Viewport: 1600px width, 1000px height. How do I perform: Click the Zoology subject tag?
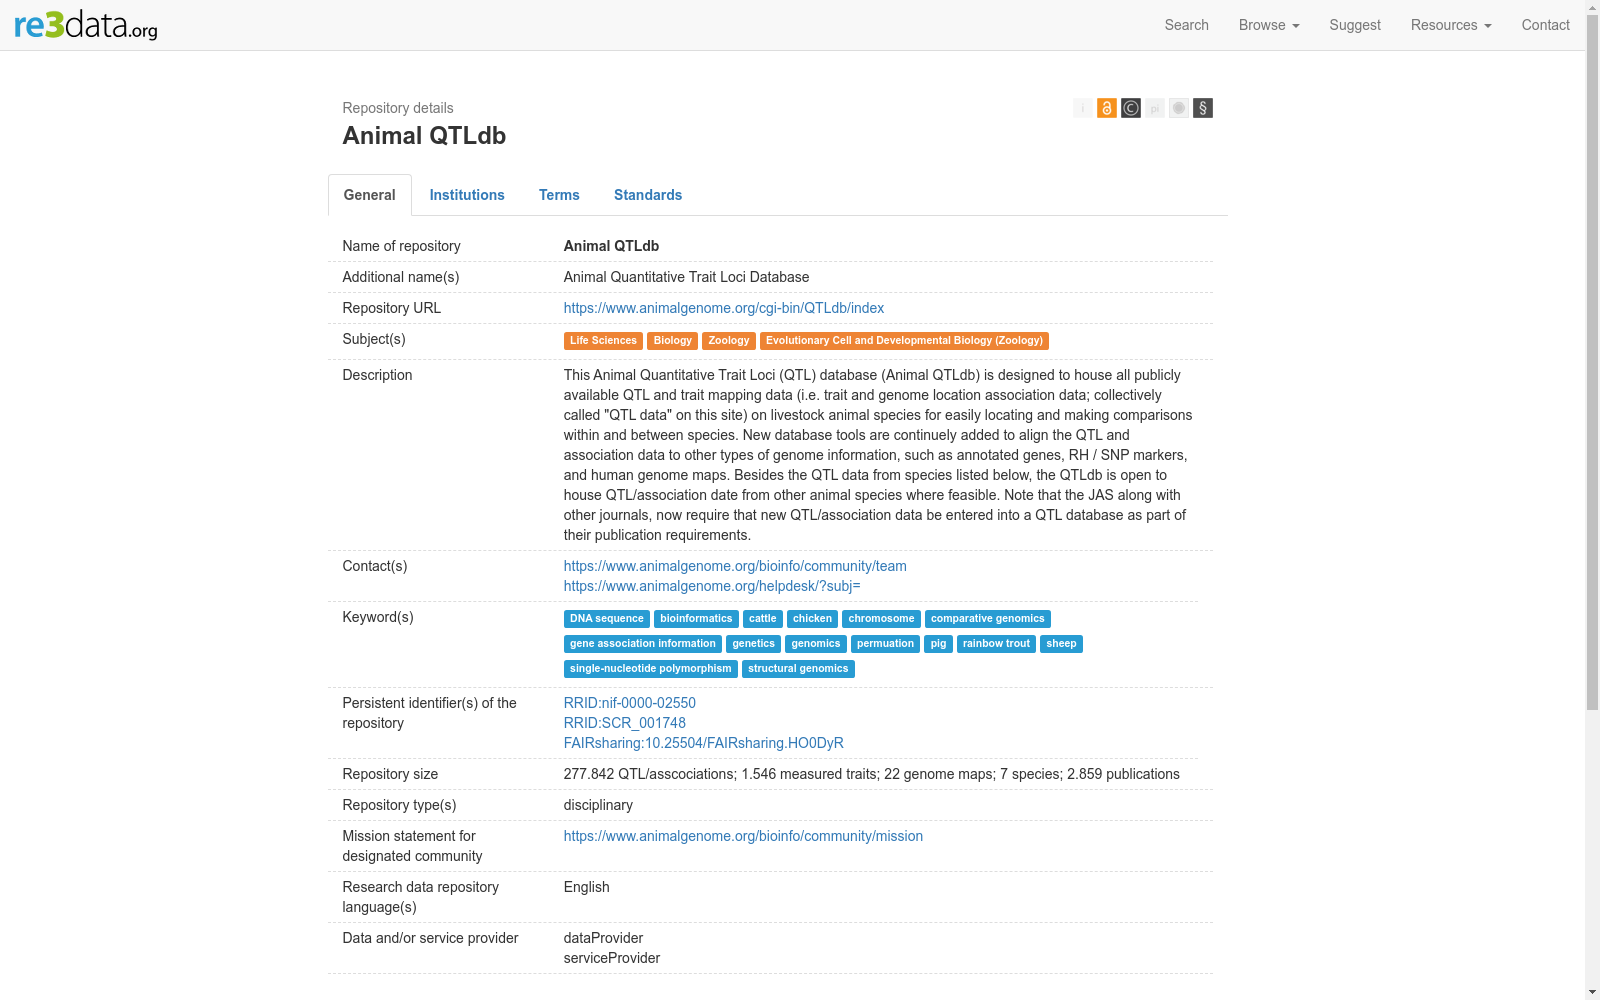(729, 341)
